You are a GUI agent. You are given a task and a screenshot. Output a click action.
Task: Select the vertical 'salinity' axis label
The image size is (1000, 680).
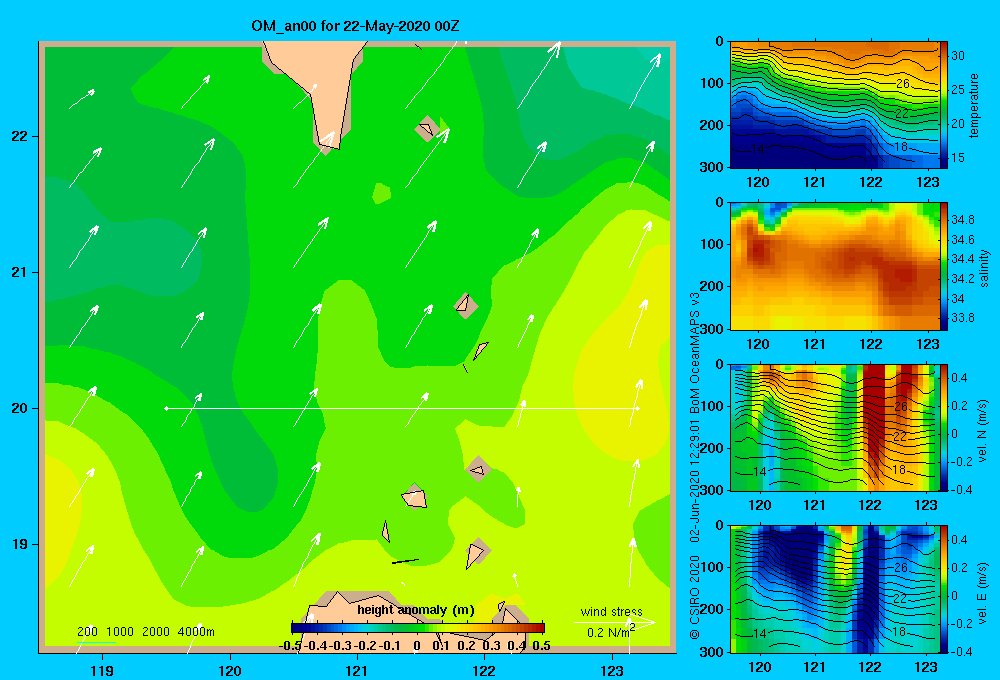pos(984,268)
